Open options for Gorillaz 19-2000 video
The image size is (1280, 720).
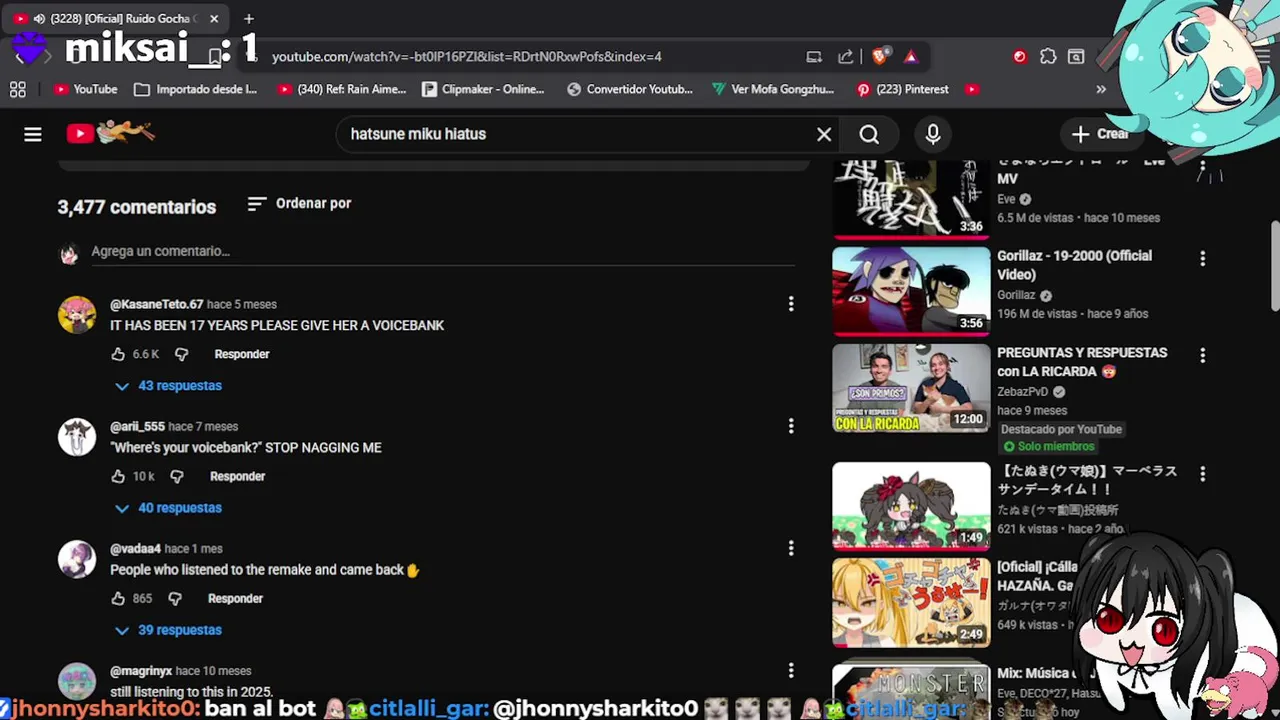[x=1202, y=258]
